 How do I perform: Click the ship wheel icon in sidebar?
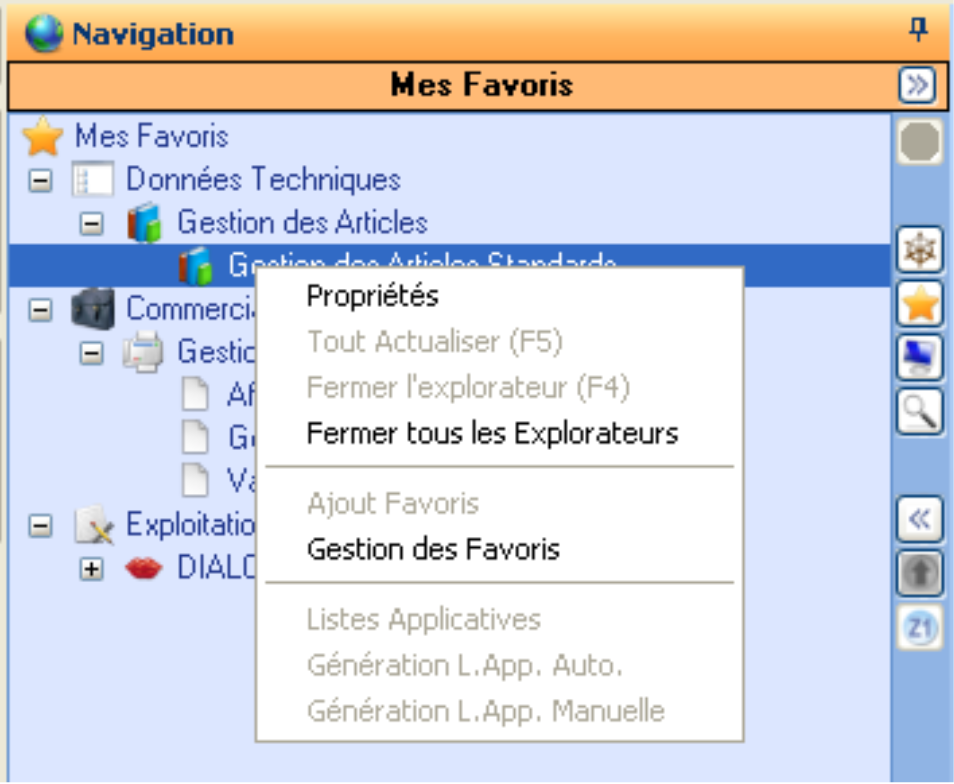click(x=918, y=250)
